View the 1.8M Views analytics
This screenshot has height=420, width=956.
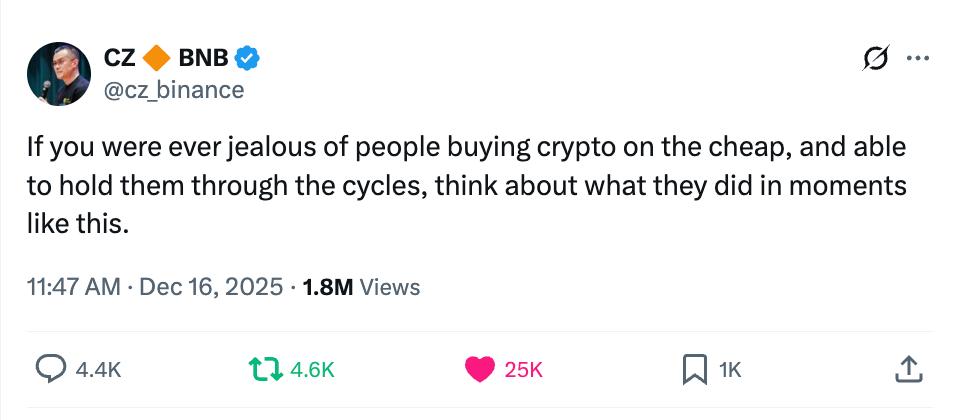(361, 287)
